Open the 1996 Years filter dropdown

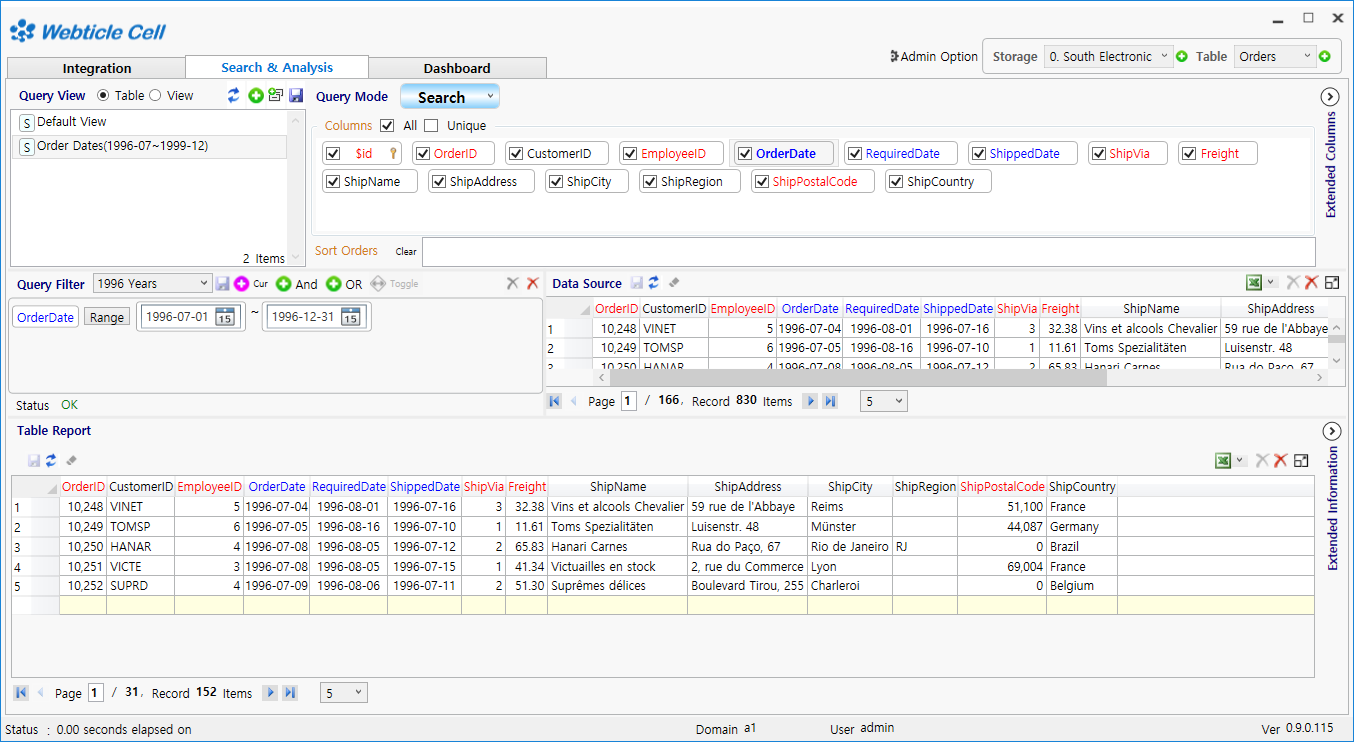[153, 284]
